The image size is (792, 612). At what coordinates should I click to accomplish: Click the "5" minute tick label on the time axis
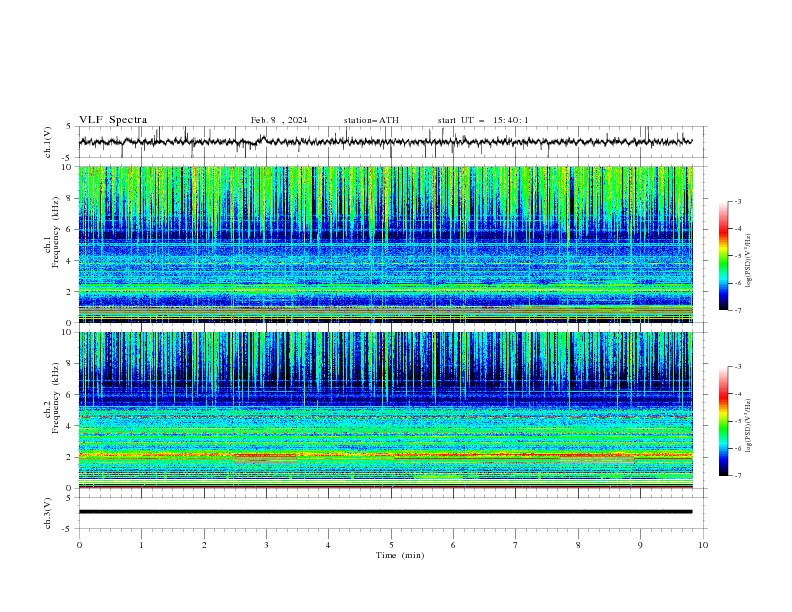pyautogui.click(x=391, y=545)
